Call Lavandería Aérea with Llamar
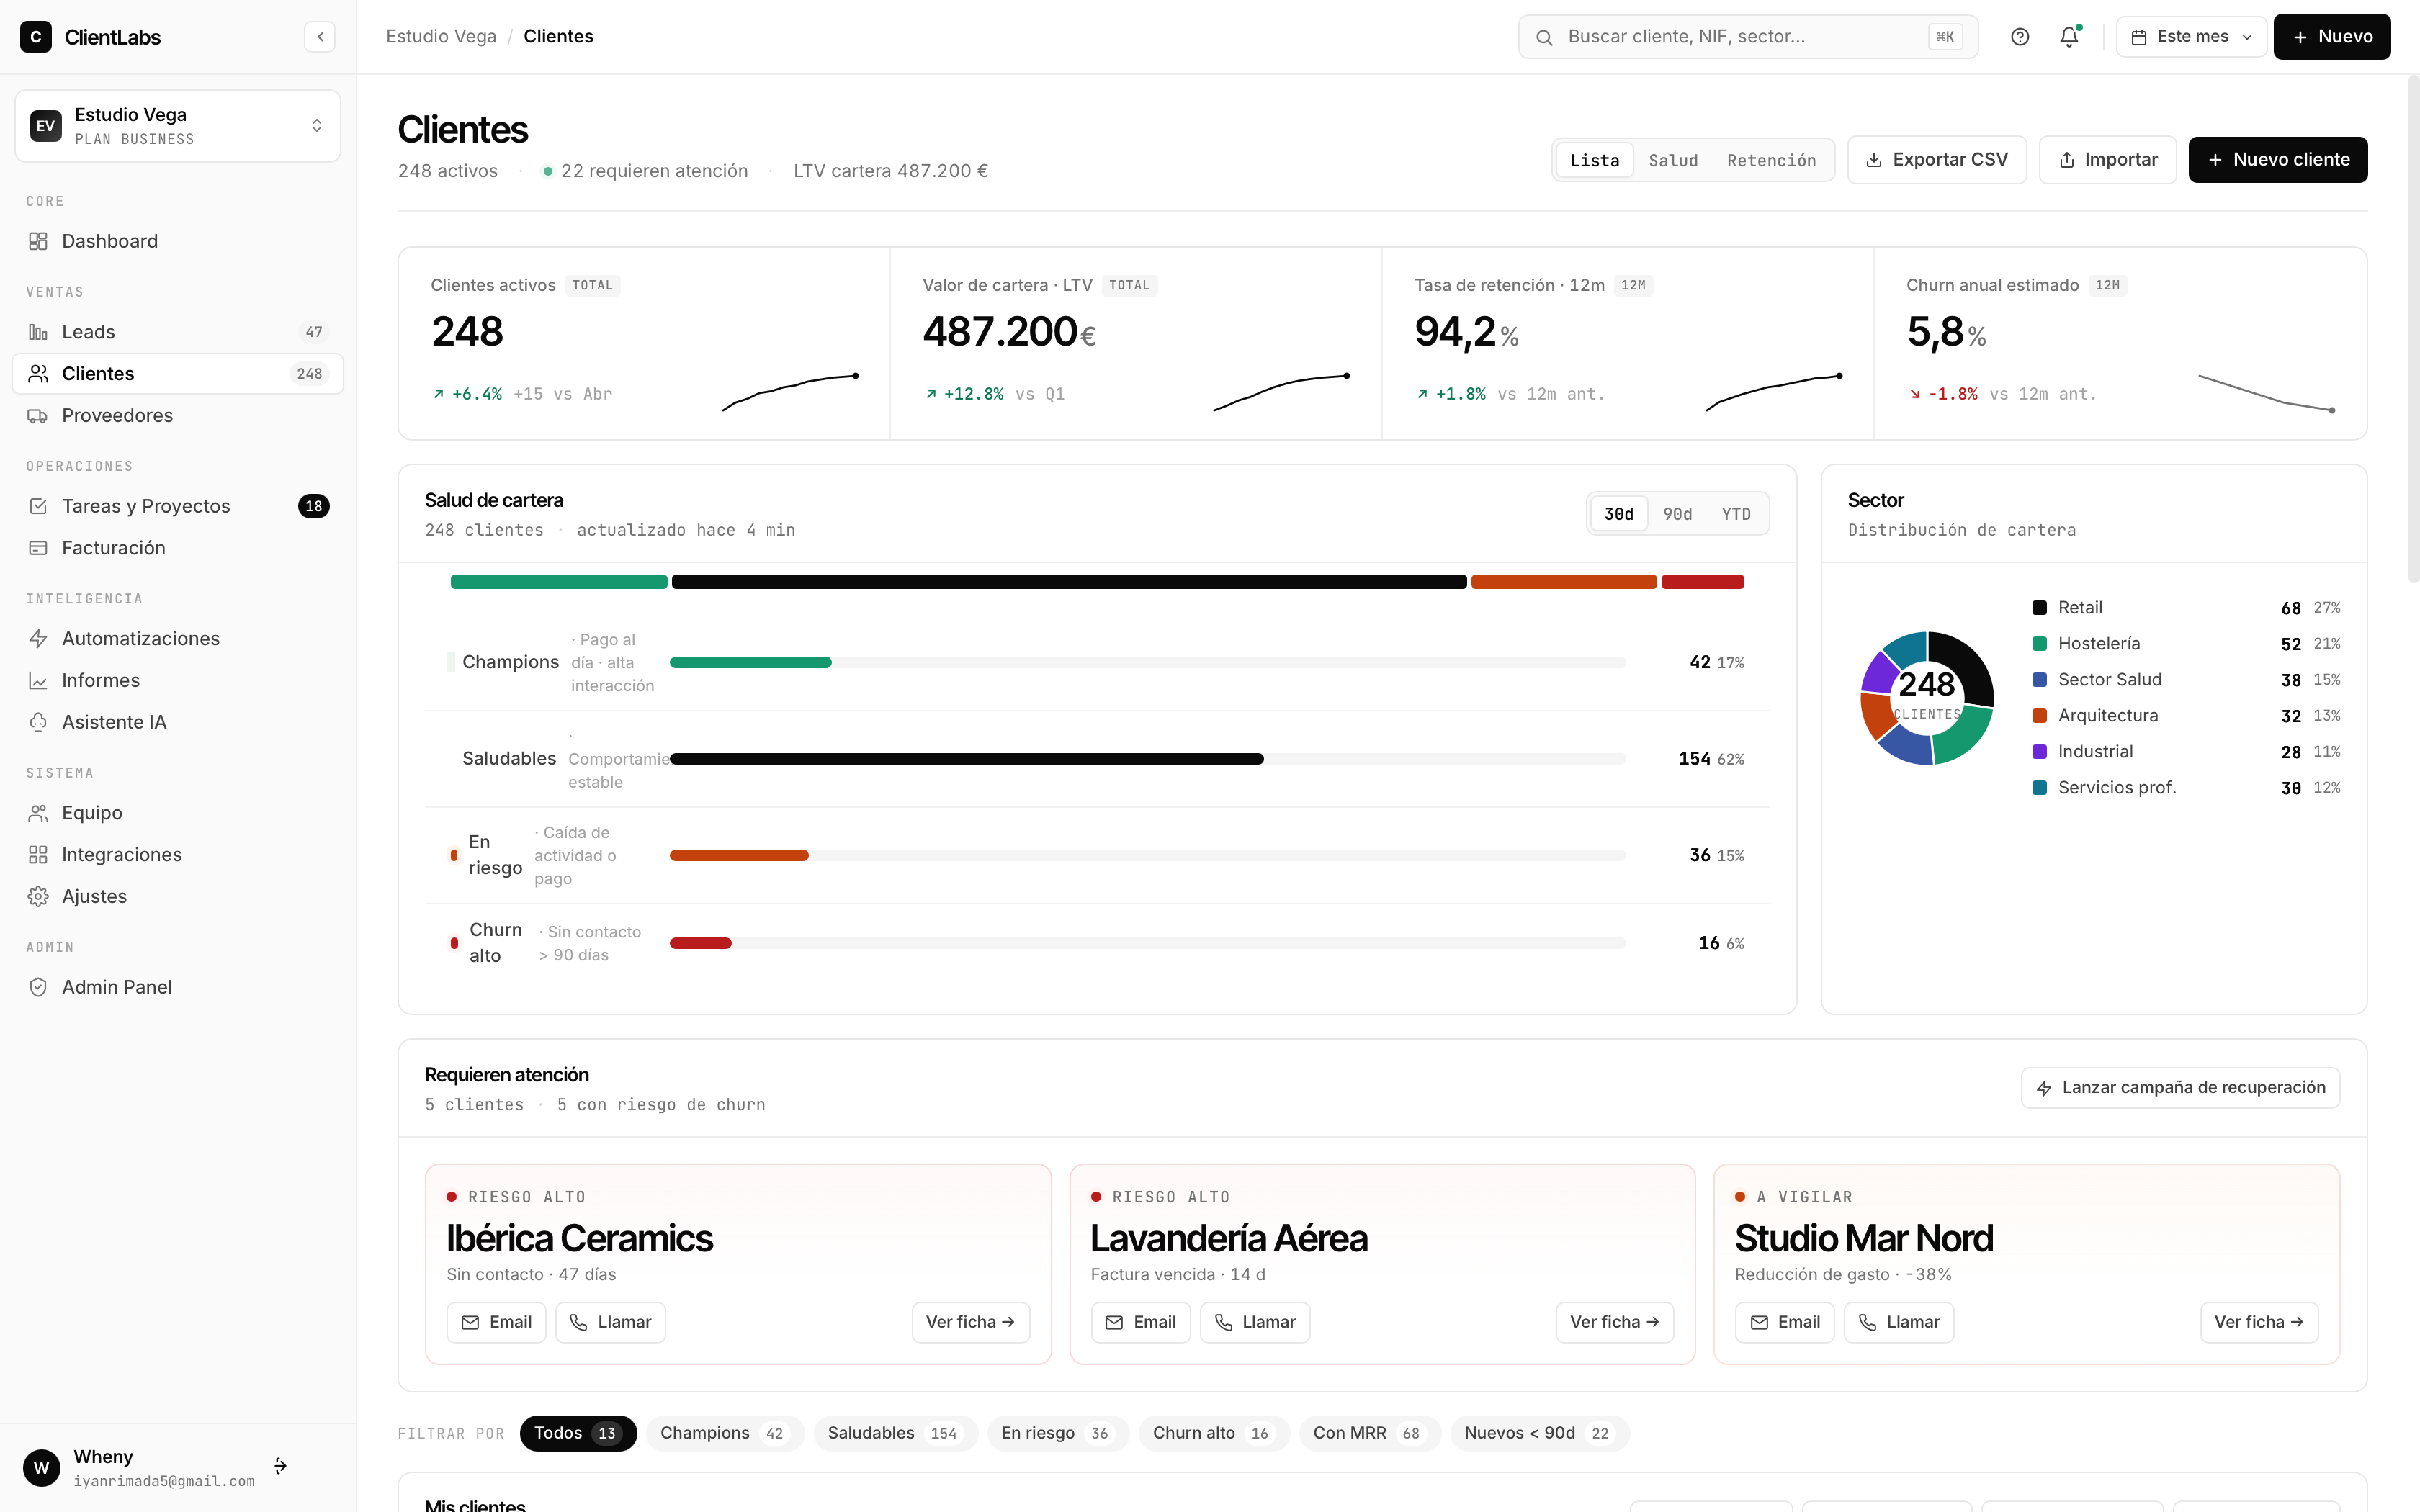Viewport: 2420px width, 1512px height. (1255, 1322)
